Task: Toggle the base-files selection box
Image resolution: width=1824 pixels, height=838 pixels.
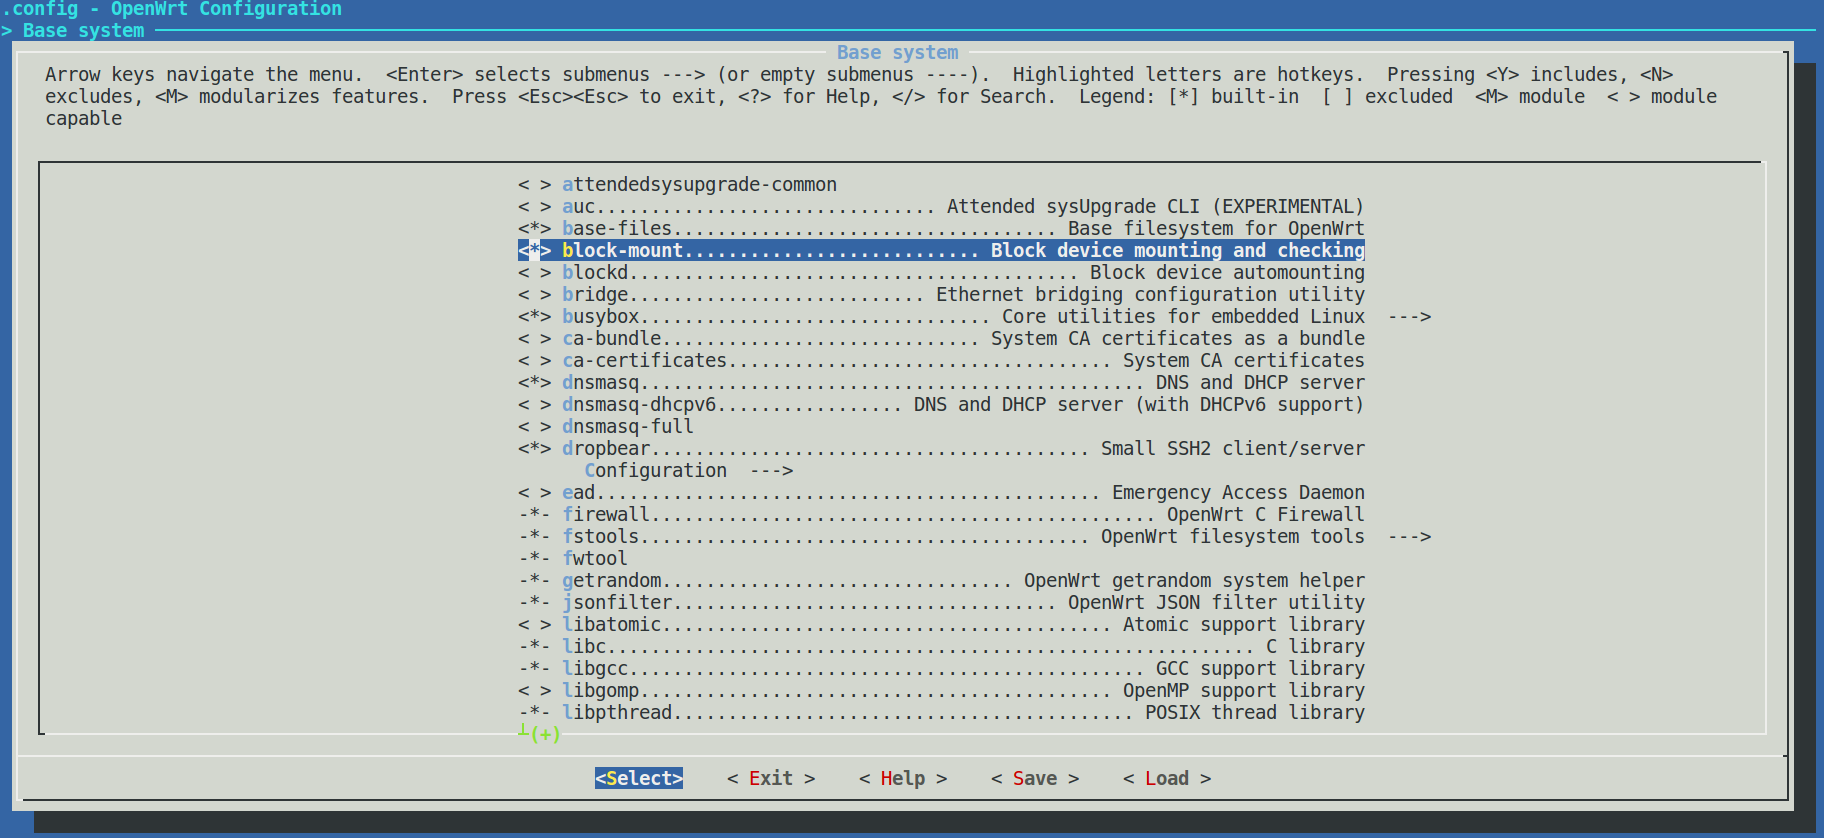Action: click(534, 229)
